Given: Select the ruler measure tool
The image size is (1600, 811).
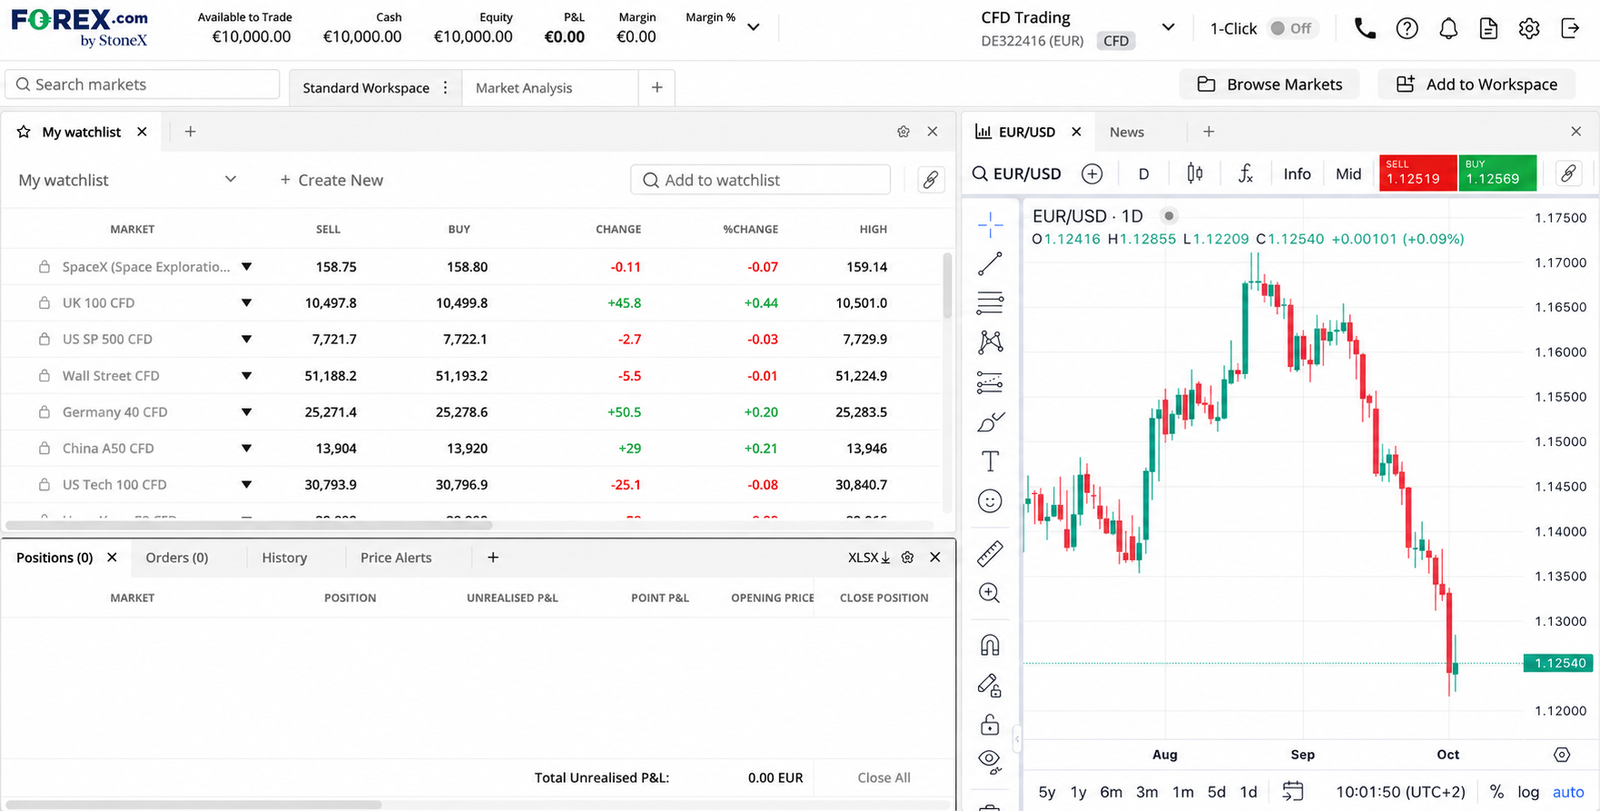Looking at the screenshot, I should (x=990, y=553).
